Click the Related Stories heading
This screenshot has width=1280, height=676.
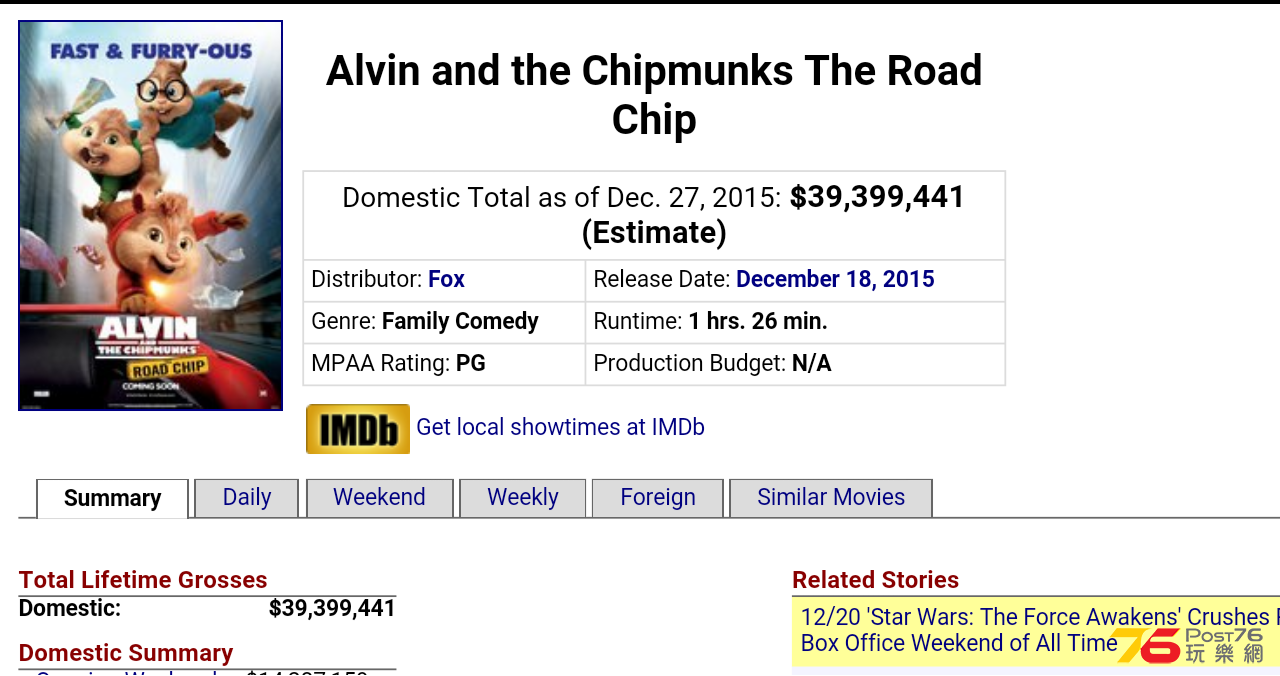875,580
